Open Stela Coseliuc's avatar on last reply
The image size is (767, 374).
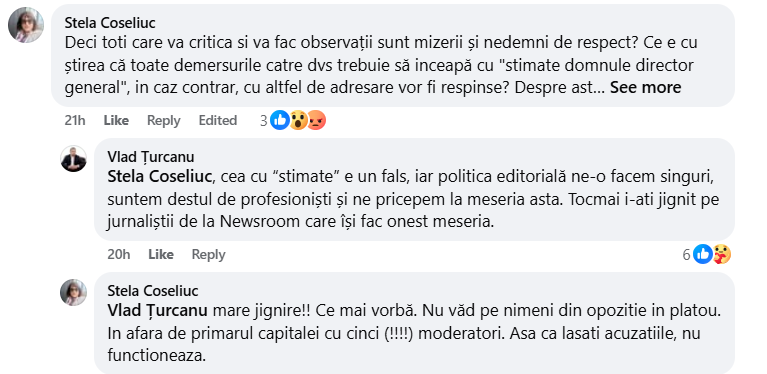[73, 293]
